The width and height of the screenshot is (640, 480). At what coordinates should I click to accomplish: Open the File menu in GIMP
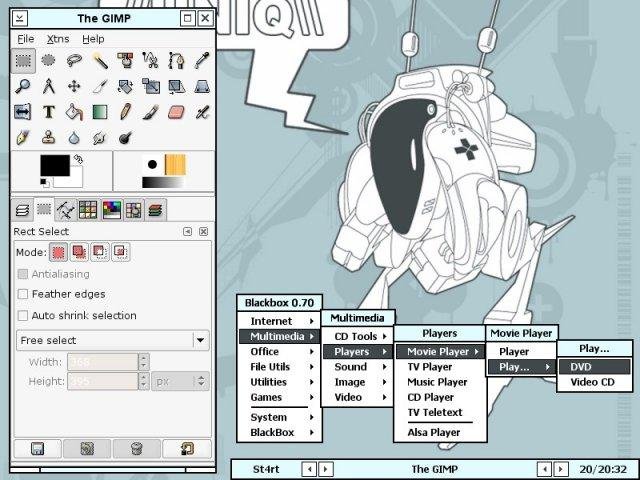point(26,39)
